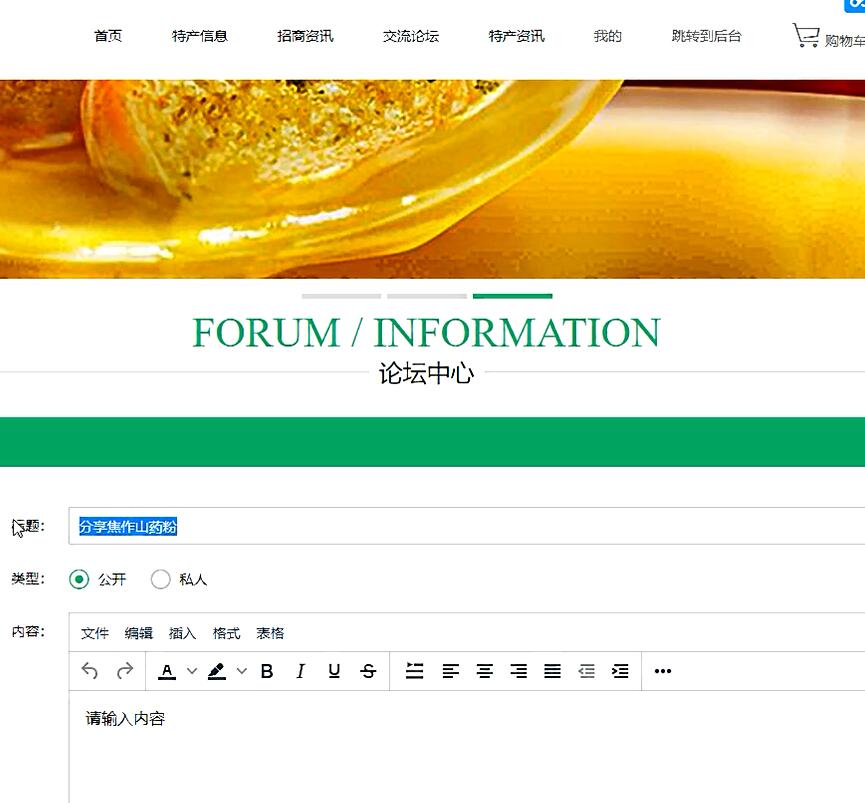Navigate to 交流论坛 in the navigation bar
Viewport: 865px width, 803px height.
[x=410, y=33]
